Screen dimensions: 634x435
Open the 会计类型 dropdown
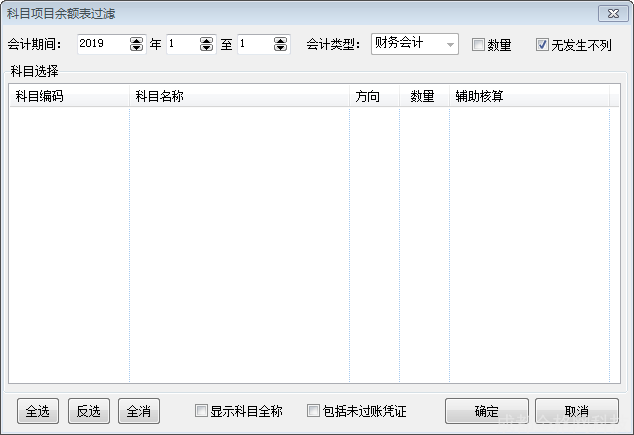449,44
